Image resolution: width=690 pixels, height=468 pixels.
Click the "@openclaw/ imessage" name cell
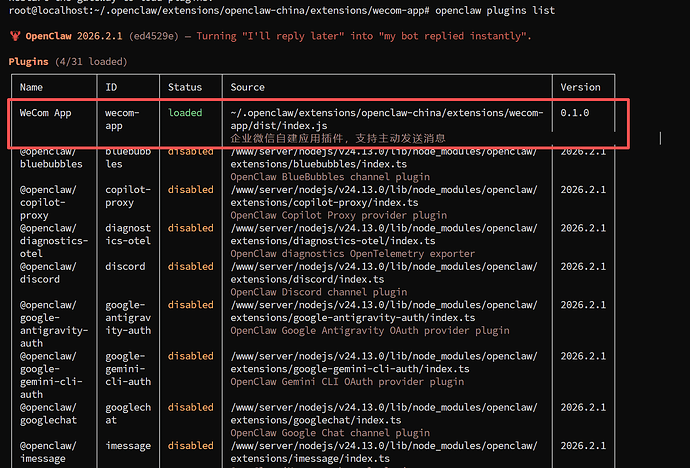click(48, 452)
